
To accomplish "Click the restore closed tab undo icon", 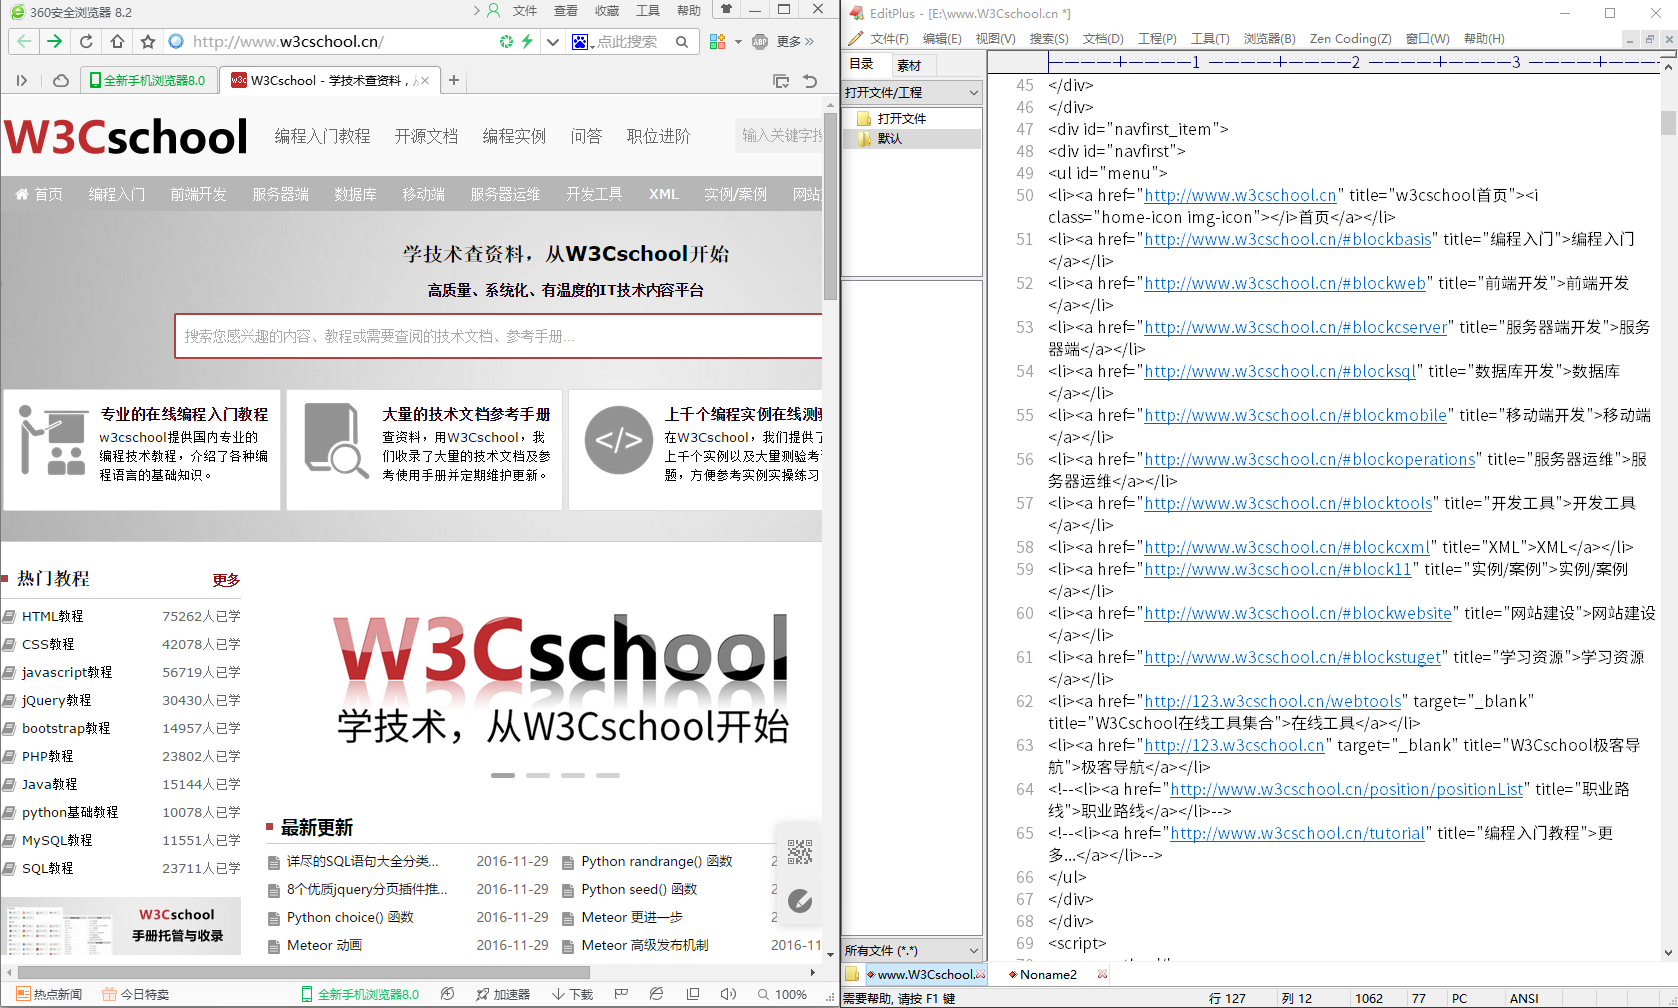I will click(x=810, y=81).
